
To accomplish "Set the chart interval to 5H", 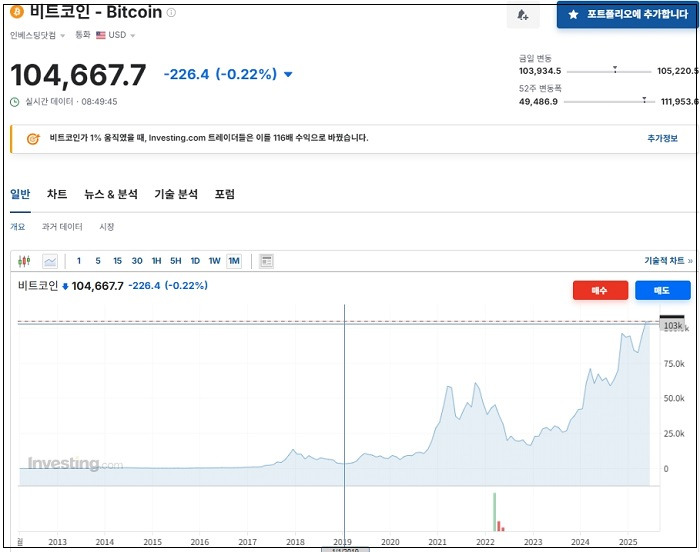I will click(176, 261).
